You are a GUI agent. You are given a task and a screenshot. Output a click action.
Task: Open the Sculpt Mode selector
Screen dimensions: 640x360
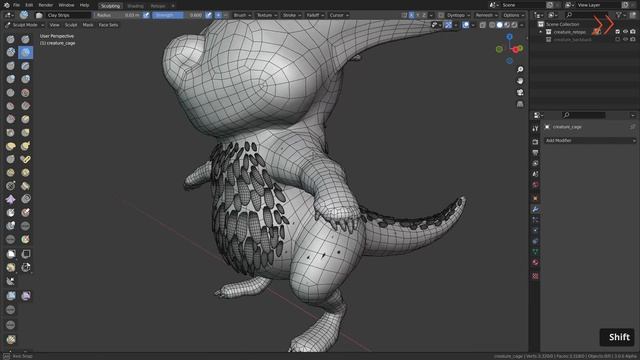point(24,25)
